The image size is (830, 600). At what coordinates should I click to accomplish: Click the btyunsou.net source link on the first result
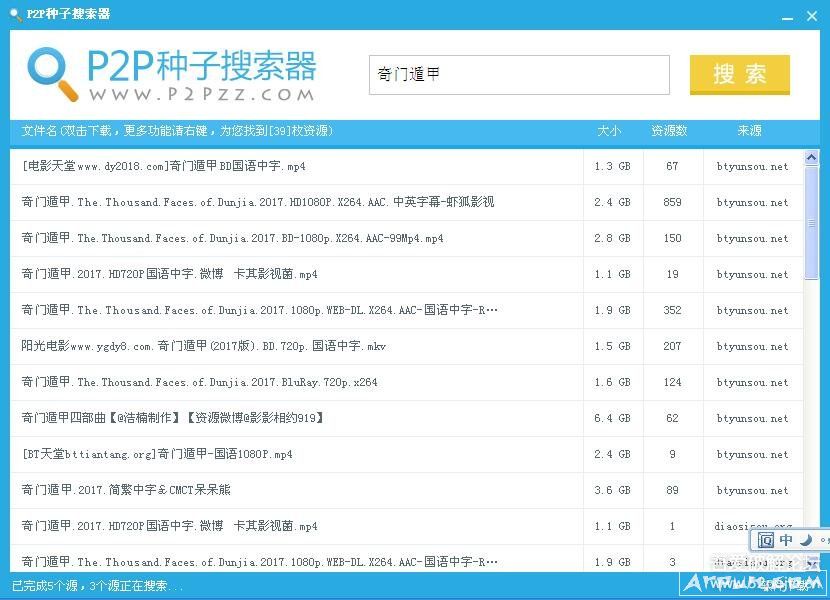point(753,166)
